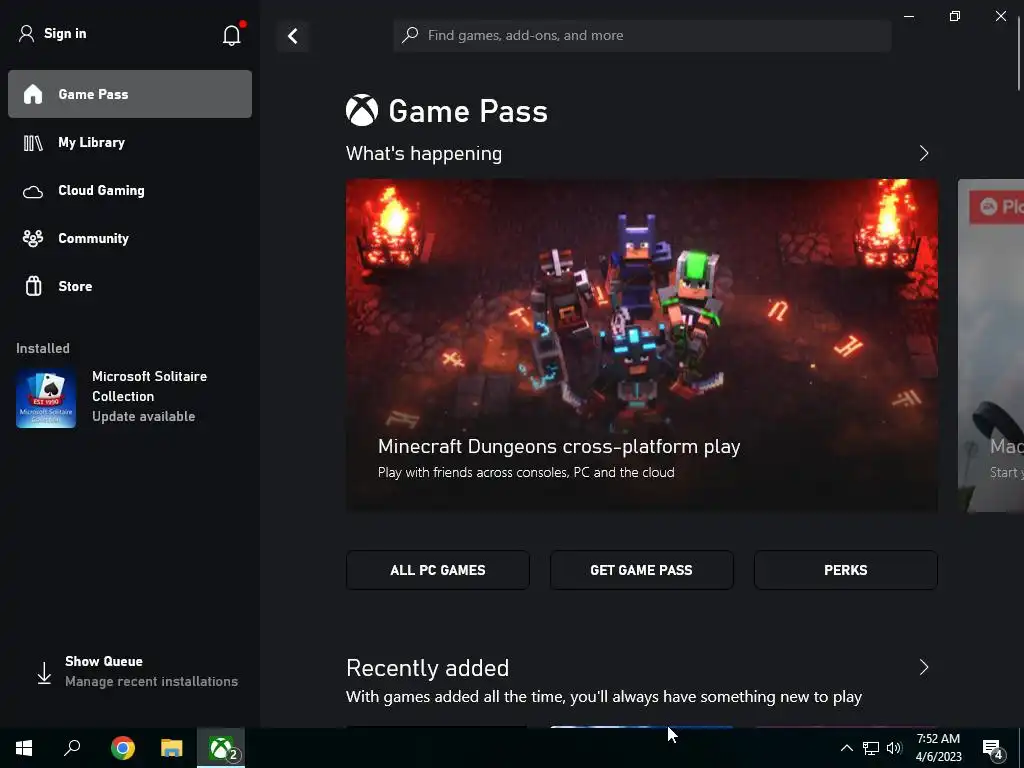Click the volume speaker tray icon
The image size is (1024, 768).
click(x=894, y=748)
